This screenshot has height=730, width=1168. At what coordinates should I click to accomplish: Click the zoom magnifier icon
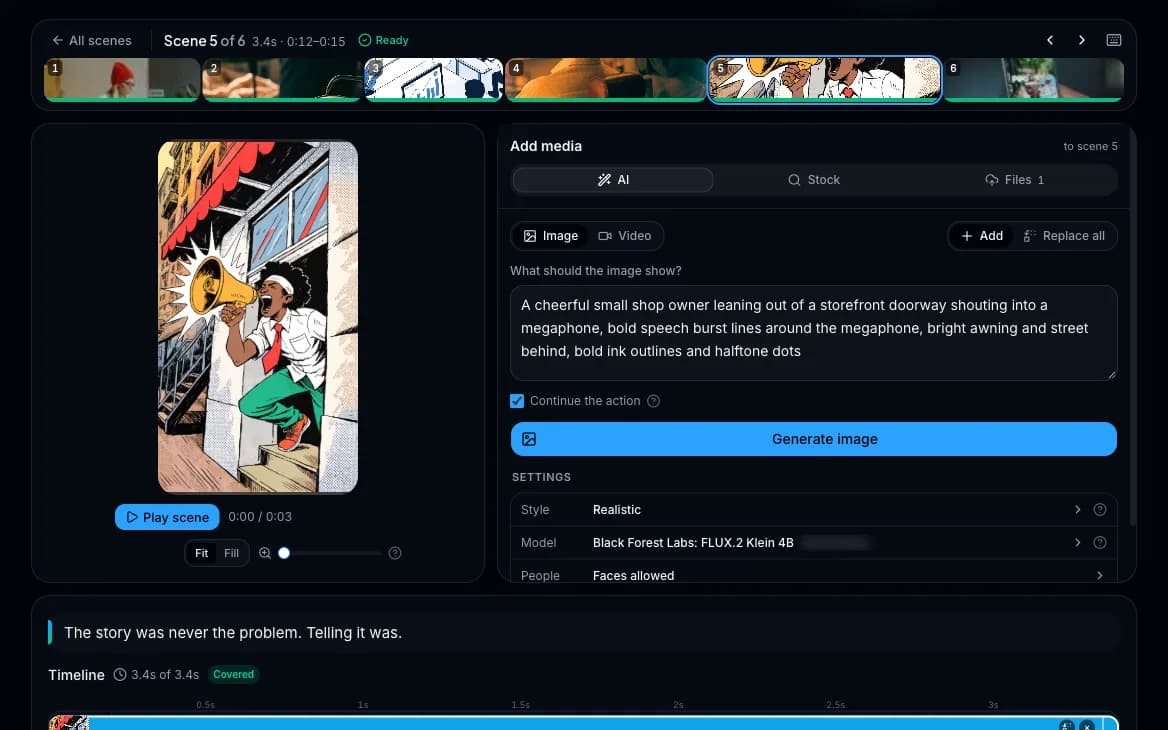(x=264, y=553)
